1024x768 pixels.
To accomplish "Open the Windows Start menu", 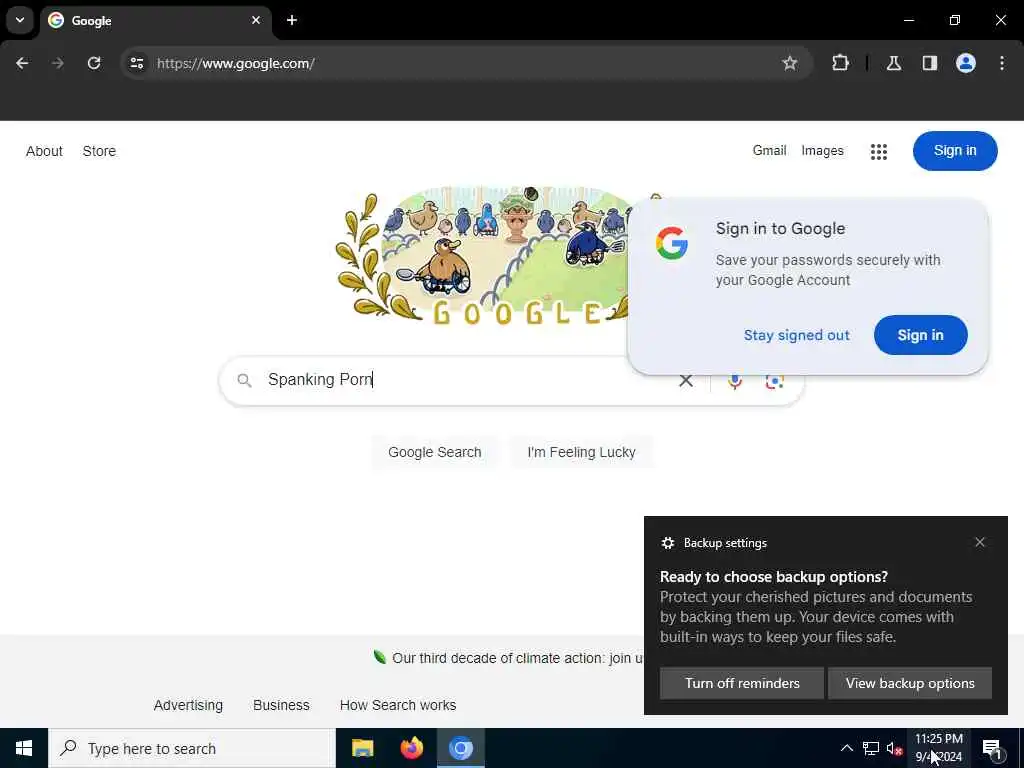I will pyautogui.click(x=24, y=748).
